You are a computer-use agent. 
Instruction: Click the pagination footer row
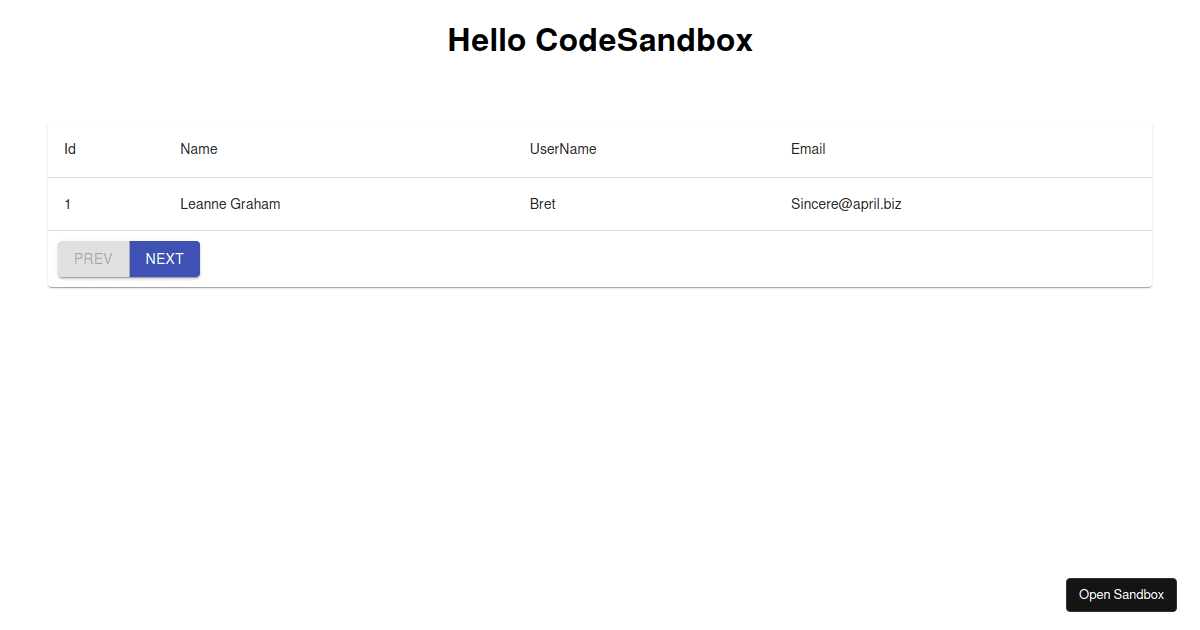pyautogui.click(x=600, y=258)
